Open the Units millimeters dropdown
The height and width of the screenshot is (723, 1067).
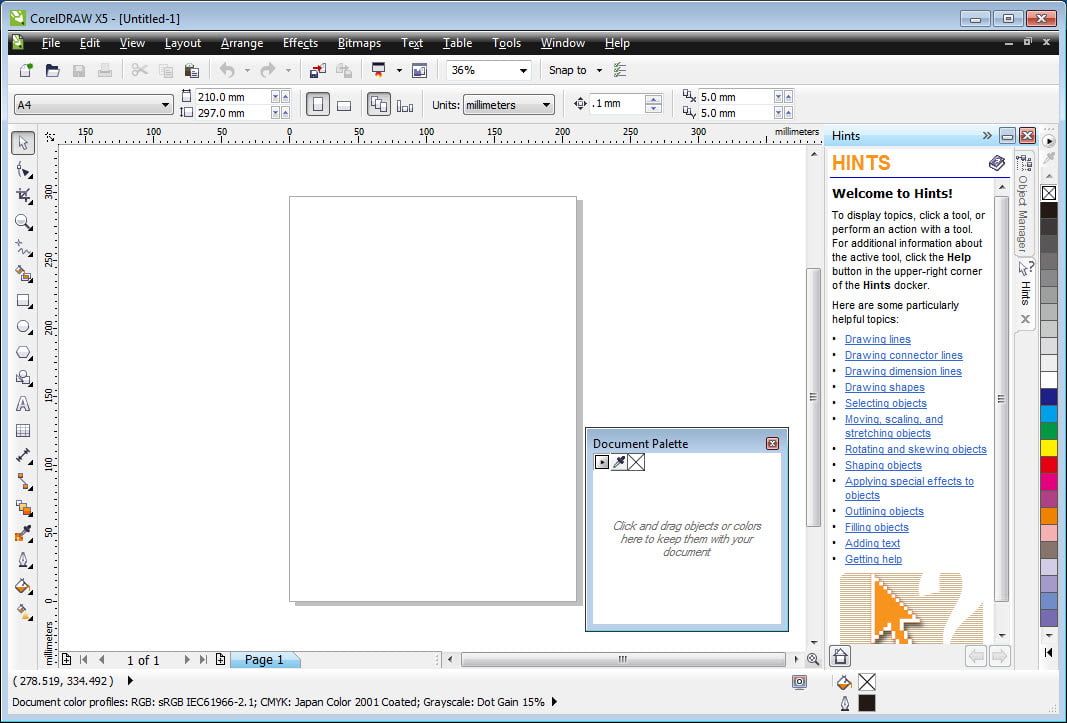point(546,105)
